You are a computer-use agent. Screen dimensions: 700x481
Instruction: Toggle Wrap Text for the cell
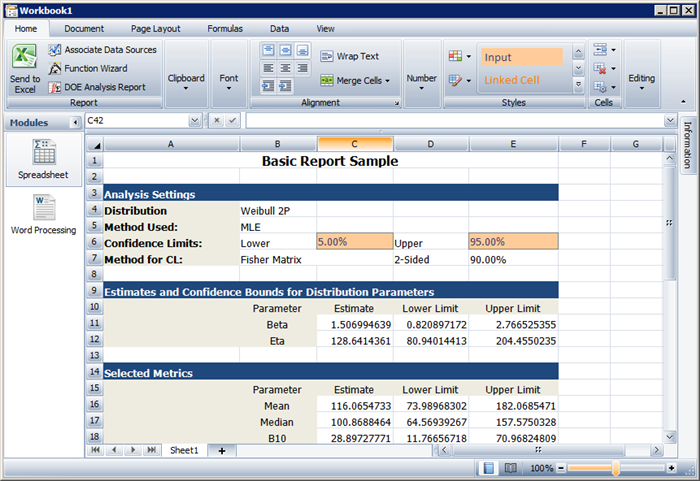coord(349,57)
